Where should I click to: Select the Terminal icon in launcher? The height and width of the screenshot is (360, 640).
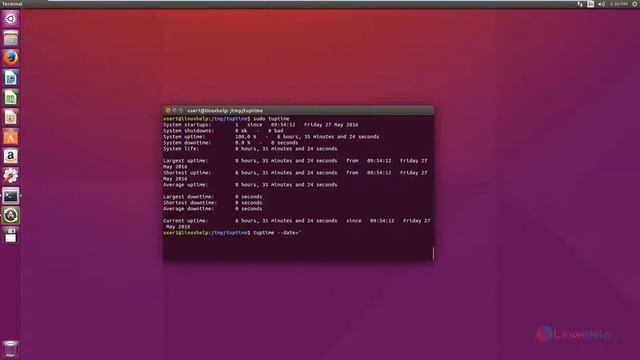(x=11, y=196)
